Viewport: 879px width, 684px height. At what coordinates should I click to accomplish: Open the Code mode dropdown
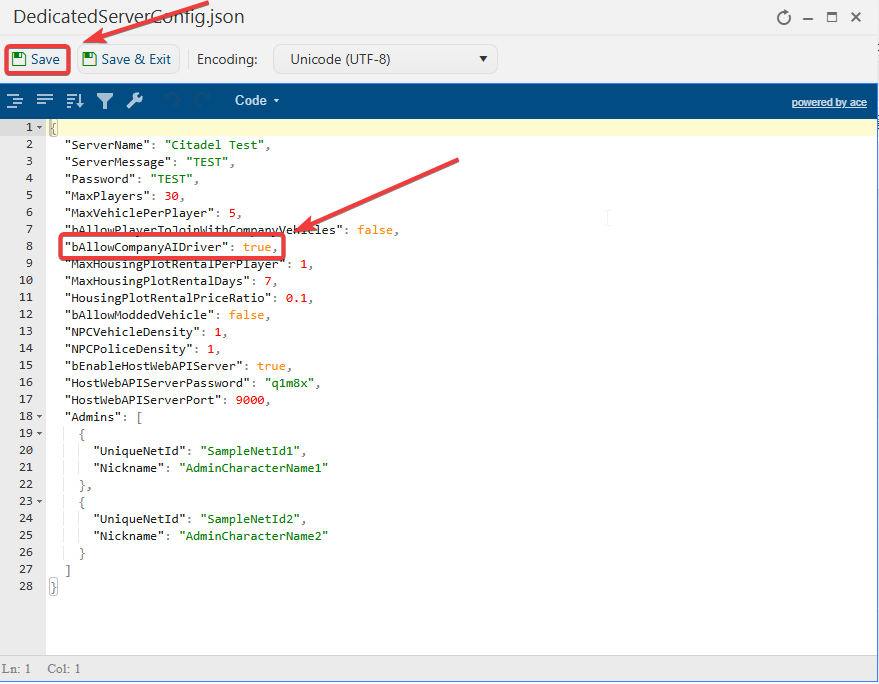(x=257, y=101)
